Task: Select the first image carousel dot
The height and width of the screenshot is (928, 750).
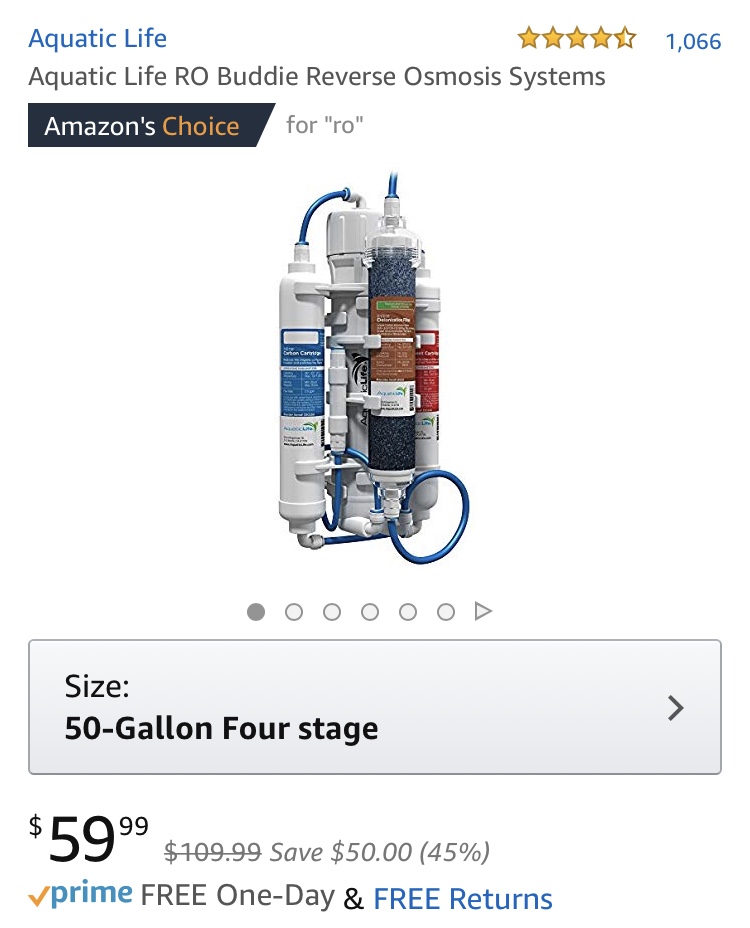Action: pyautogui.click(x=256, y=611)
